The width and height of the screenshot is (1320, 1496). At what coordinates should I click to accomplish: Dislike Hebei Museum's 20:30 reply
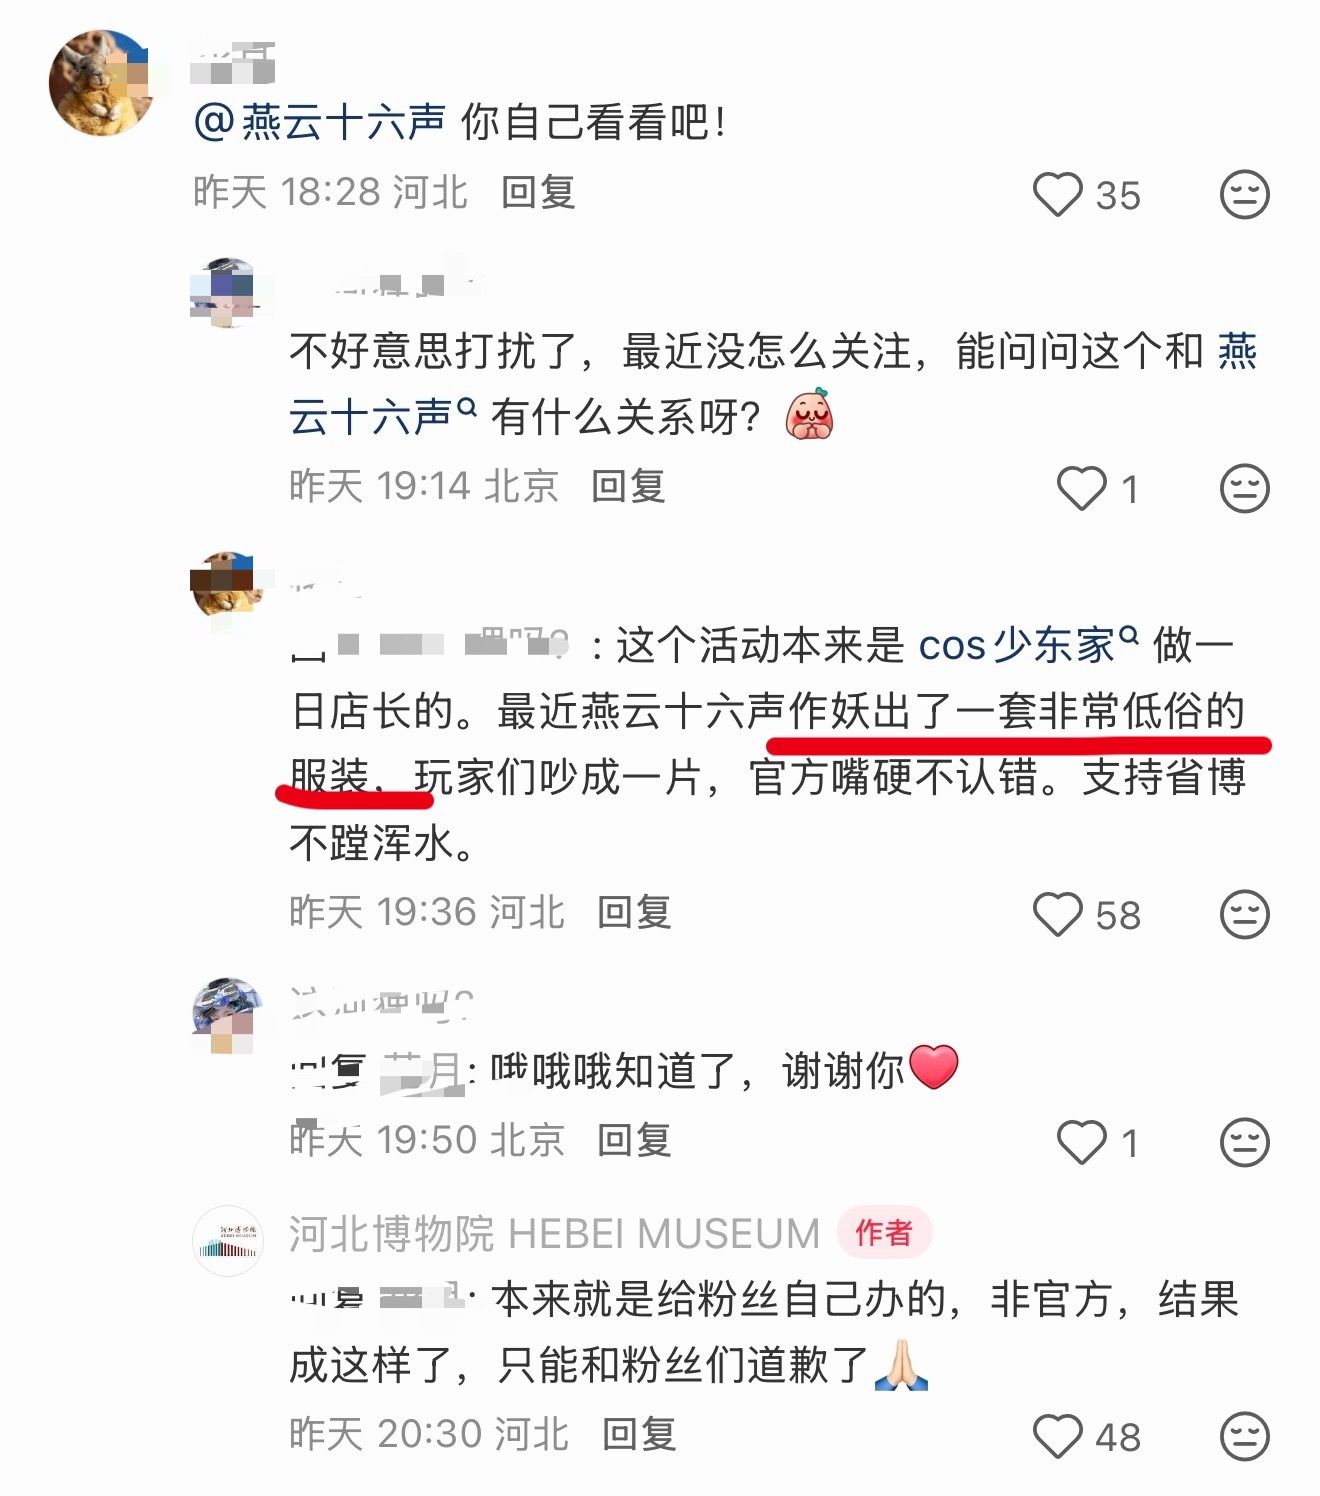1245,1436
